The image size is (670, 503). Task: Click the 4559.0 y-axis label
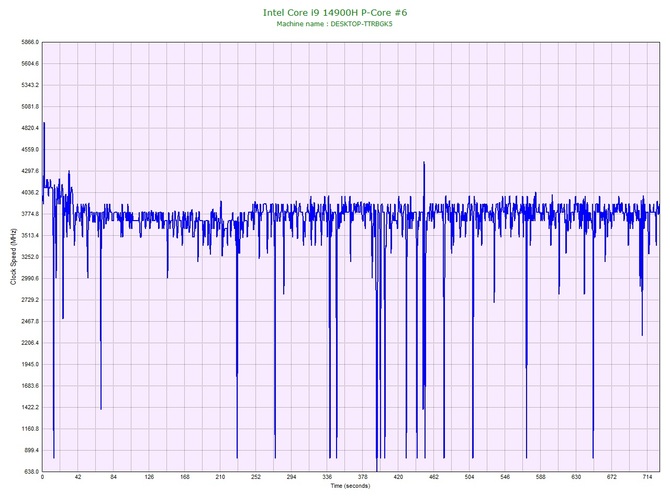30,150
